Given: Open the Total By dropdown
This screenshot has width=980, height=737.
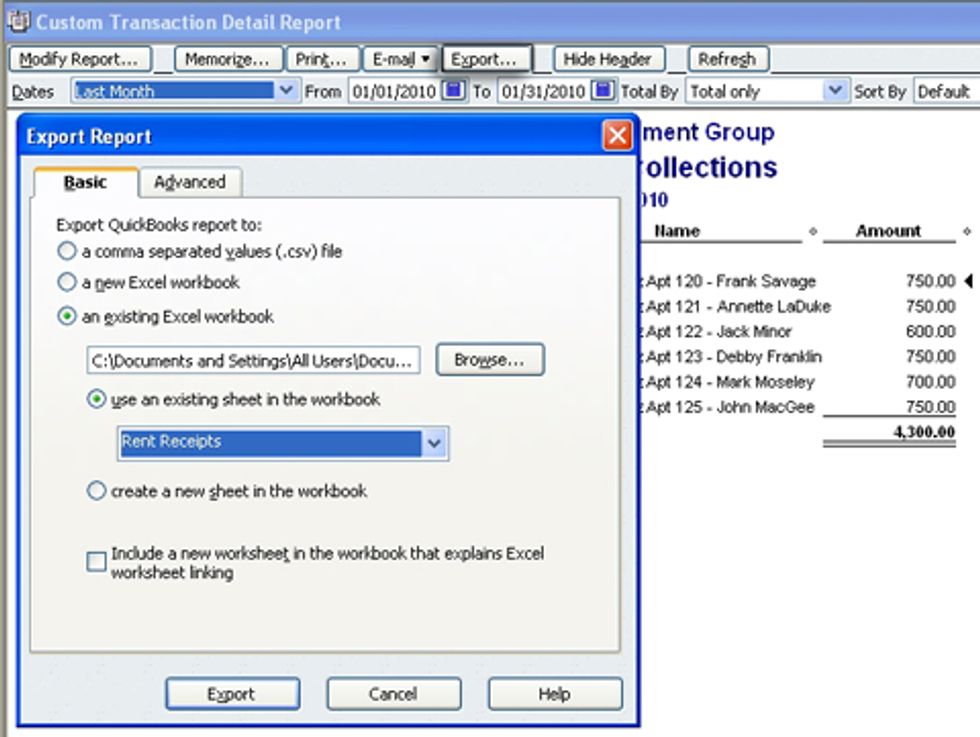Looking at the screenshot, I should tap(835, 91).
